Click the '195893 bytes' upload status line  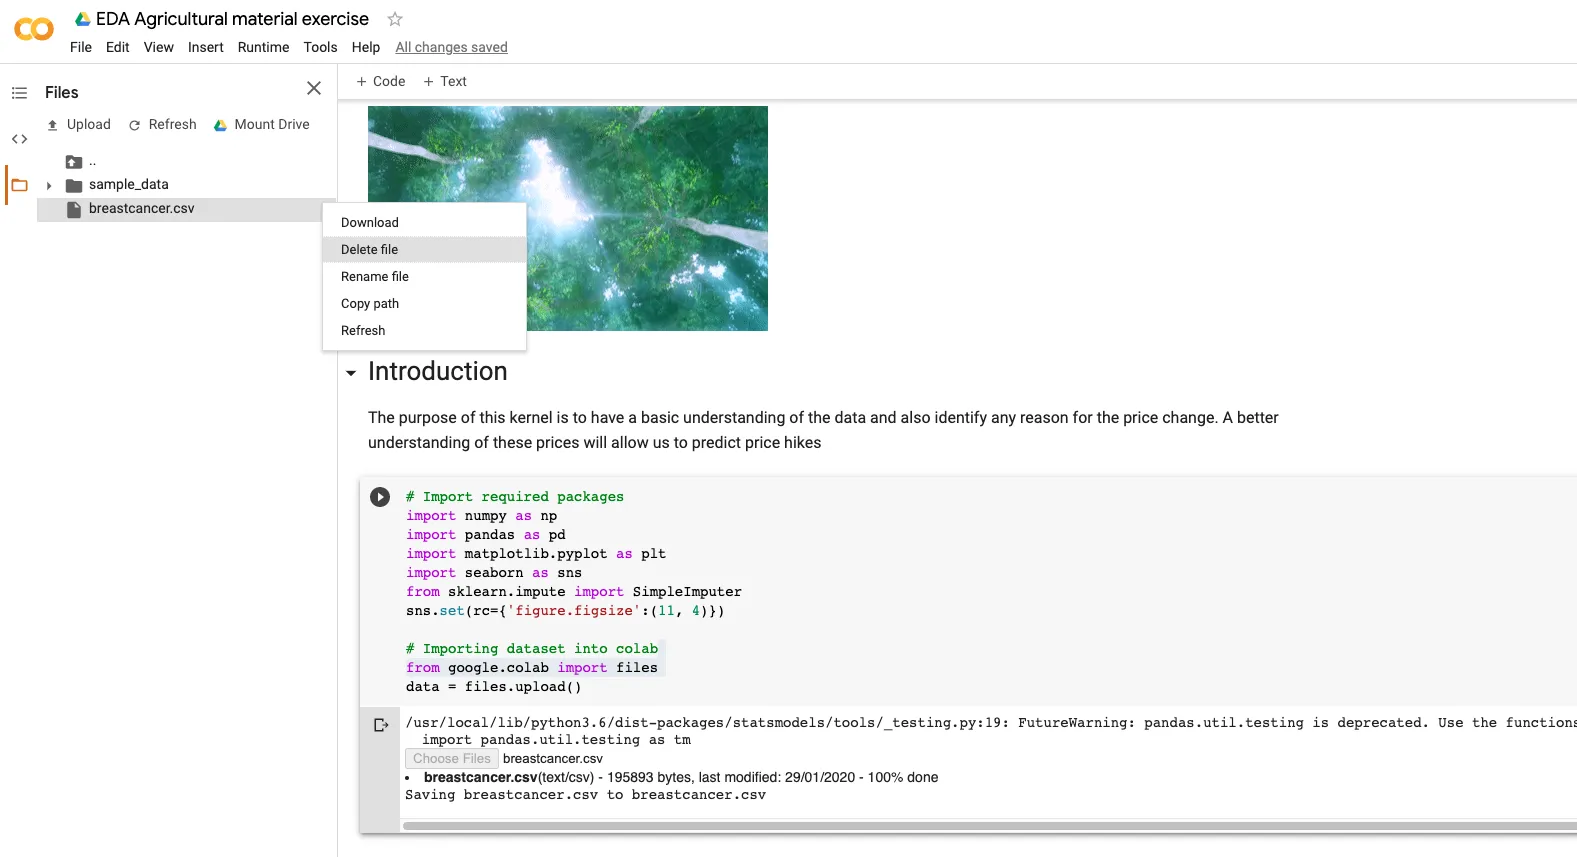pos(681,777)
